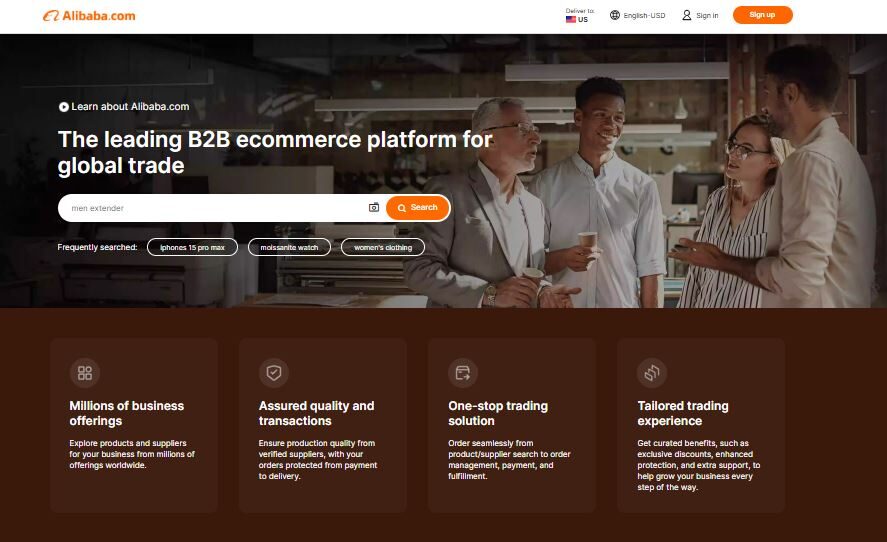Screen dimensions: 887x542
Task: Click the camera image search icon
Action: (x=374, y=208)
